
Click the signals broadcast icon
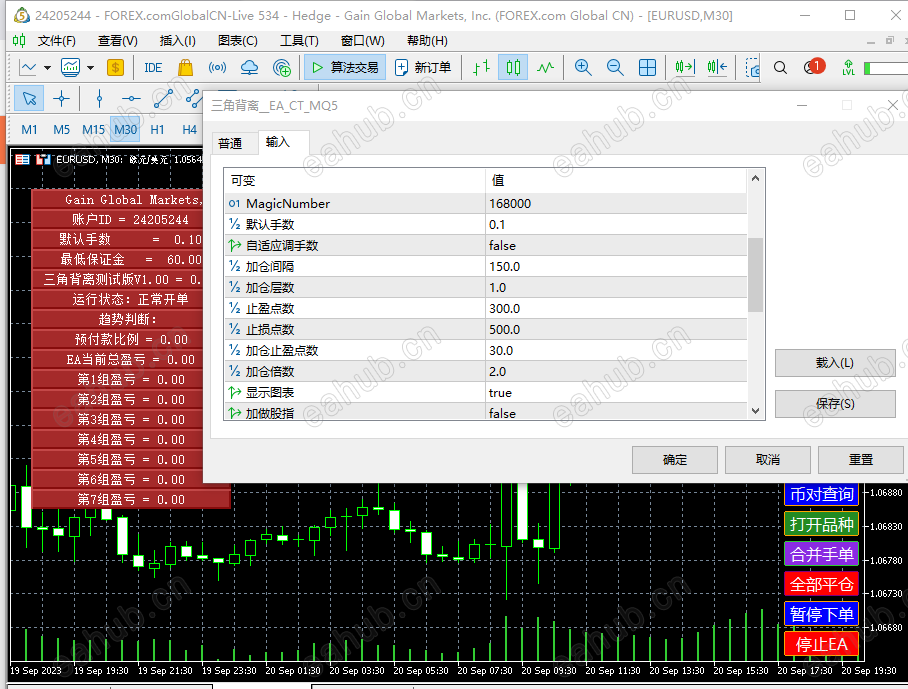[x=217, y=68]
